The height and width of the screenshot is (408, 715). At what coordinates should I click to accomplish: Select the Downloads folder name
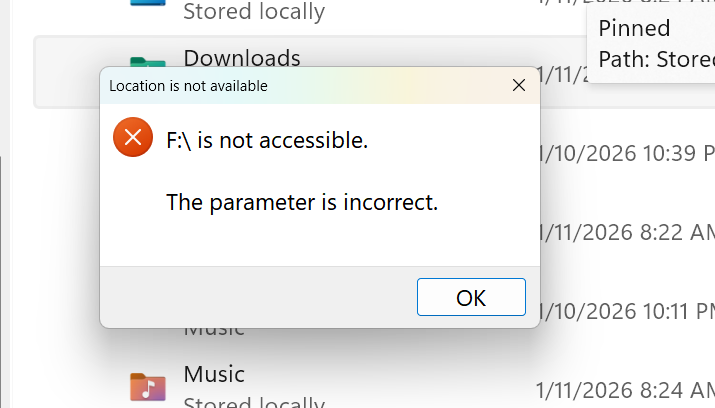click(x=242, y=58)
